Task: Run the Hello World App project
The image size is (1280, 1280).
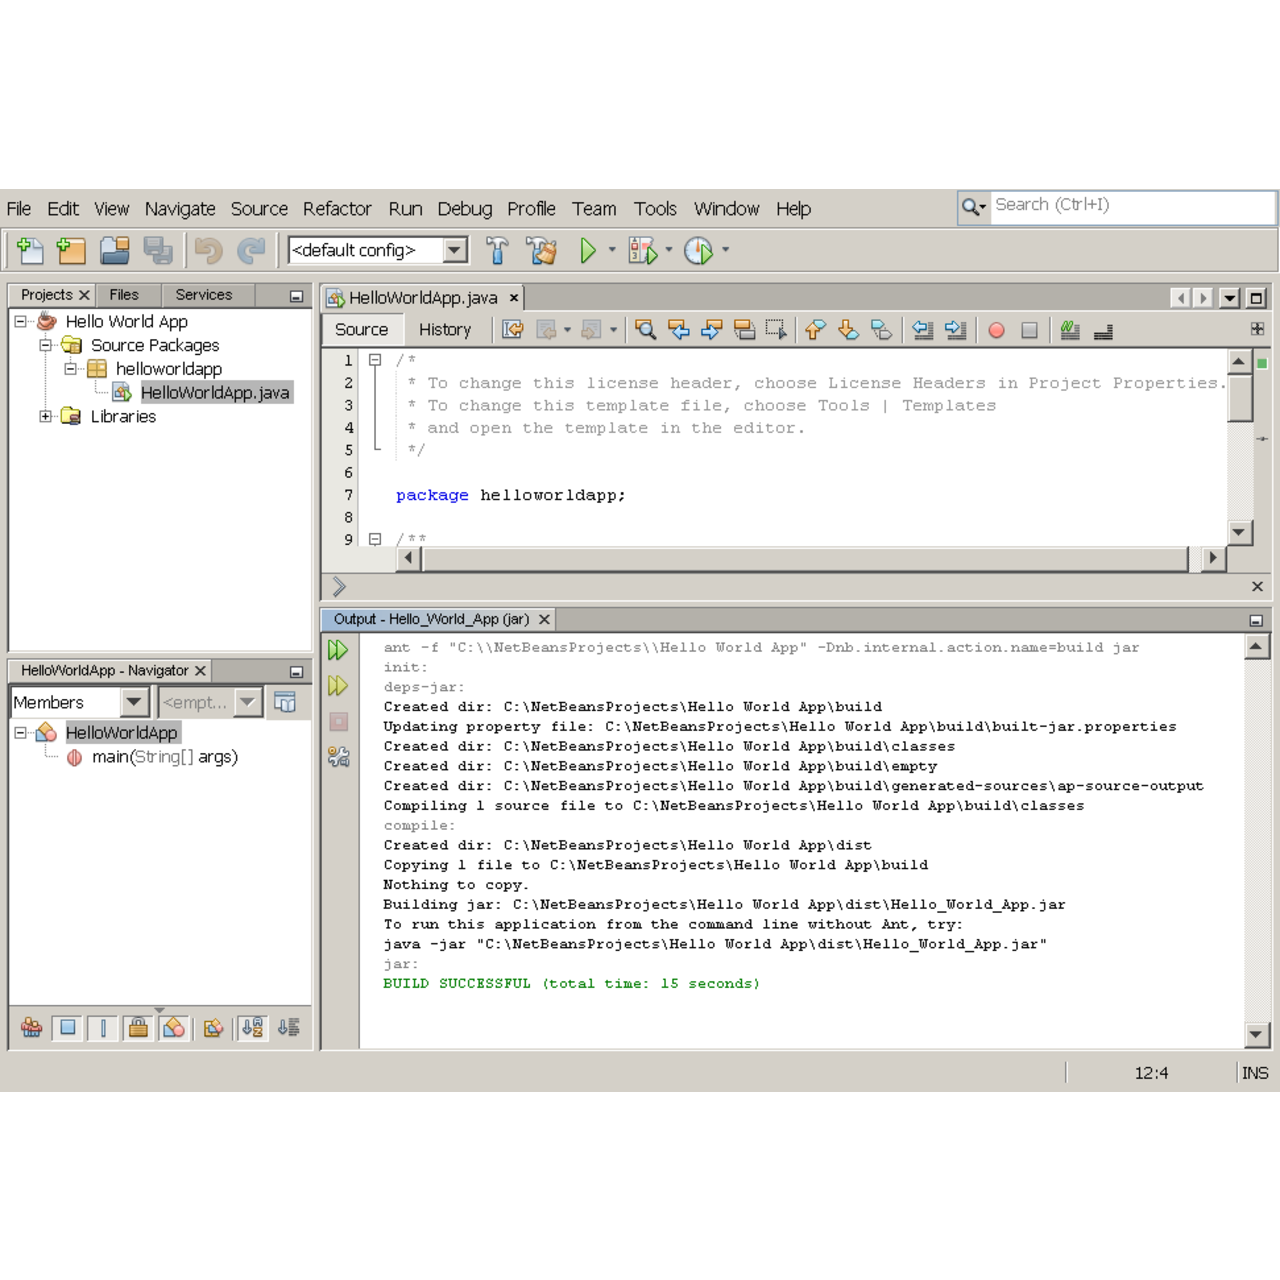Action: click(588, 250)
